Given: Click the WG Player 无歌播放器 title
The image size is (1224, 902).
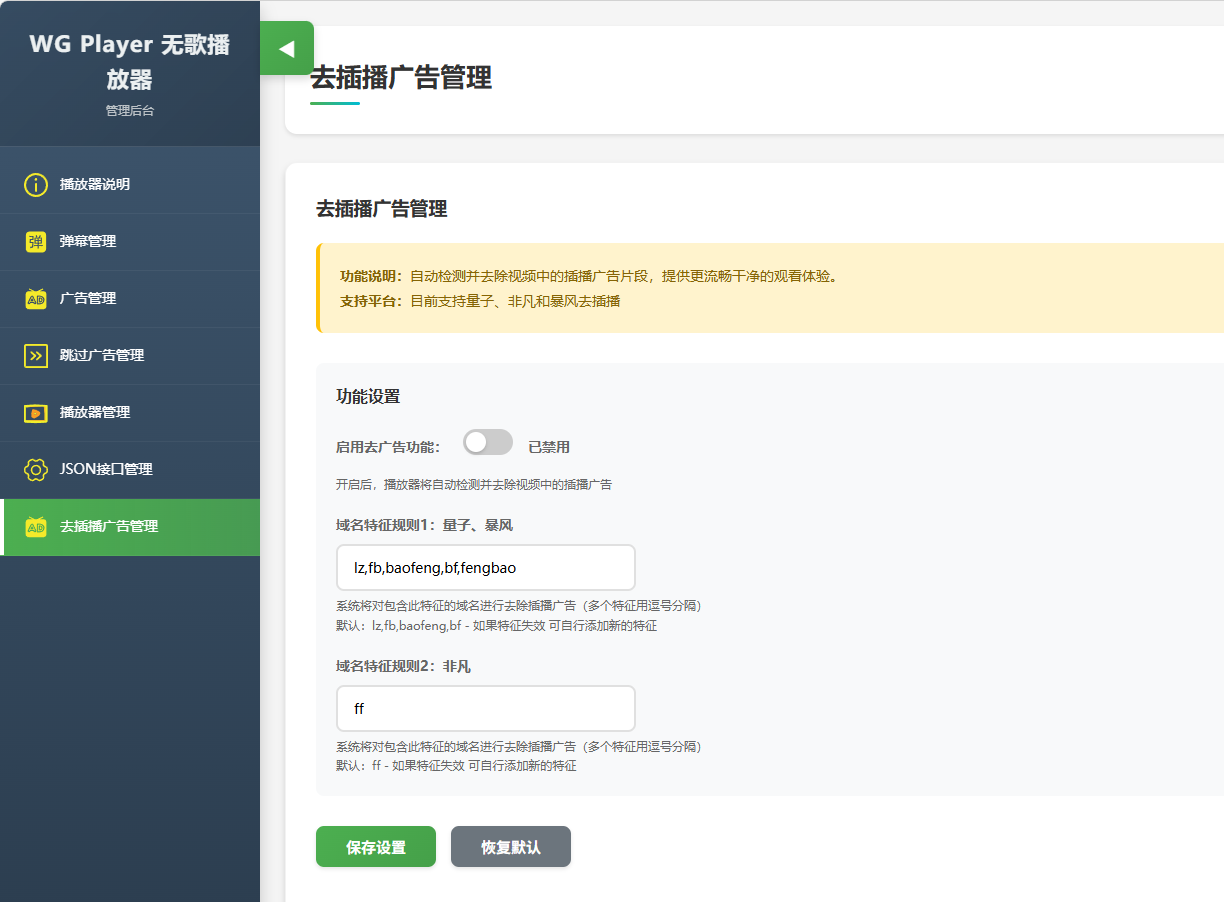Looking at the screenshot, I should click(130, 62).
